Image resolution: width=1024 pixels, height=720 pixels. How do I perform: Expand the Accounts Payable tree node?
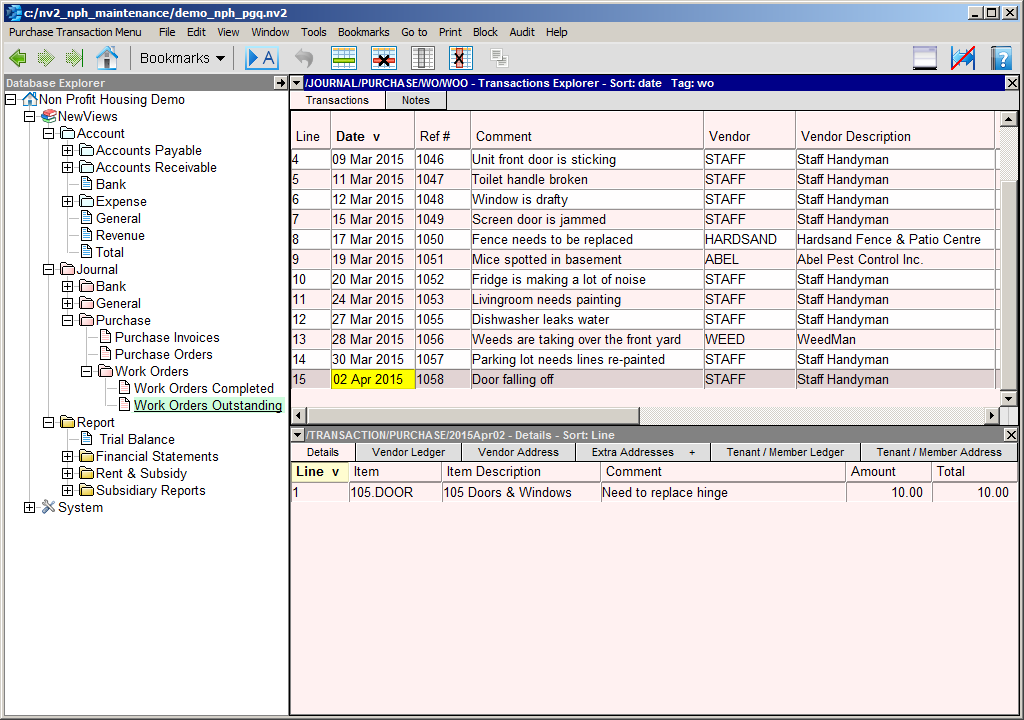(x=68, y=151)
